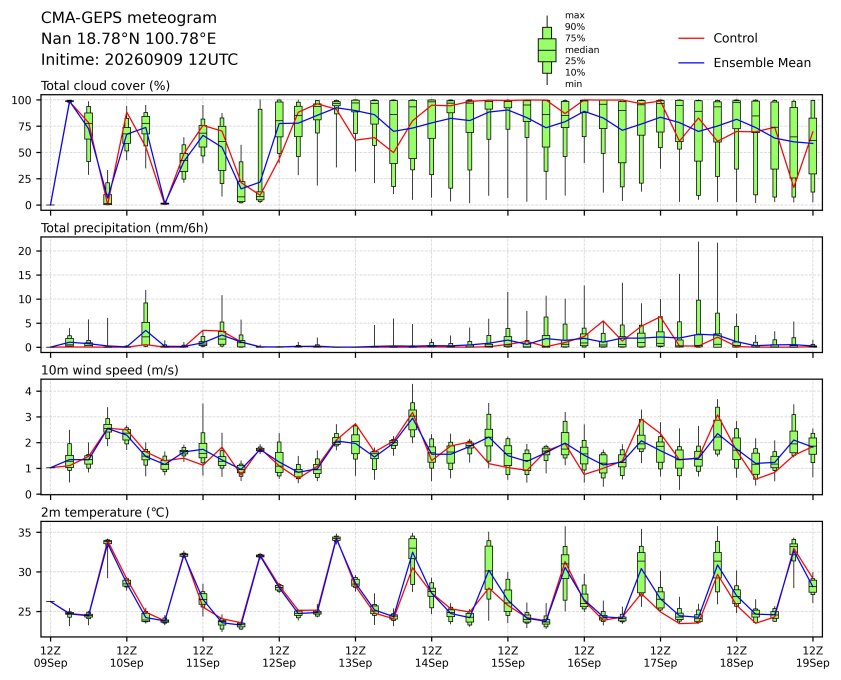Click the 10m wind speed panel title

[110, 370]
